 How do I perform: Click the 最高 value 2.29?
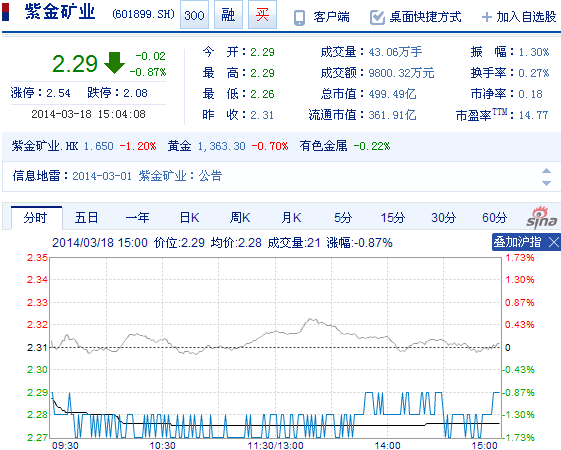[262, 73]
